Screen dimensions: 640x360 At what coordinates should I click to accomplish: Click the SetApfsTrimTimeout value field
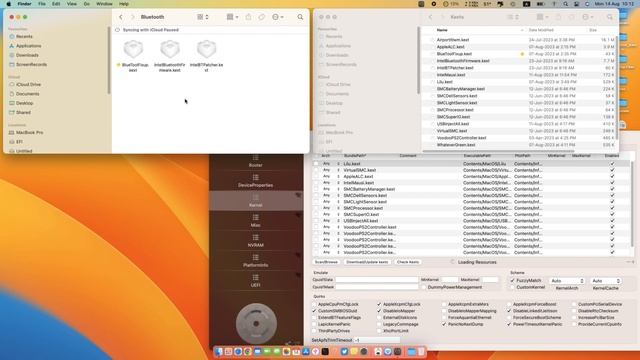pyautogui.click(x=376, y=340)
